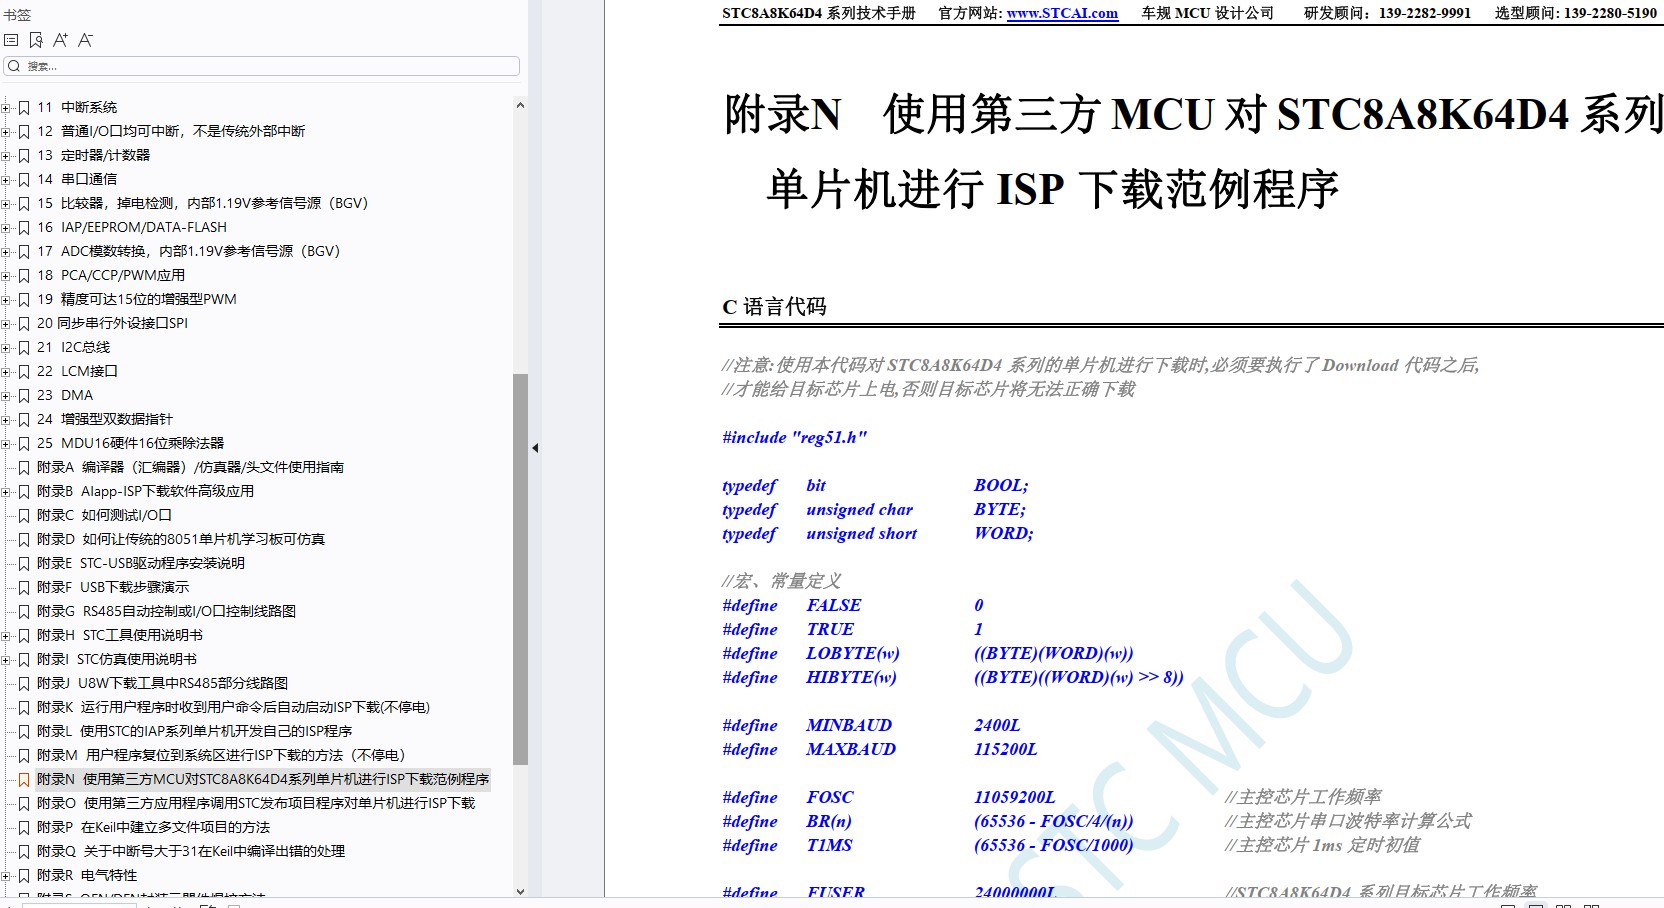This screenshot has height=908, width=1664.
Task: Click bookmark icon beside '18 PCA/CCP/PWM应用'
Action: (x=24, y=275)
